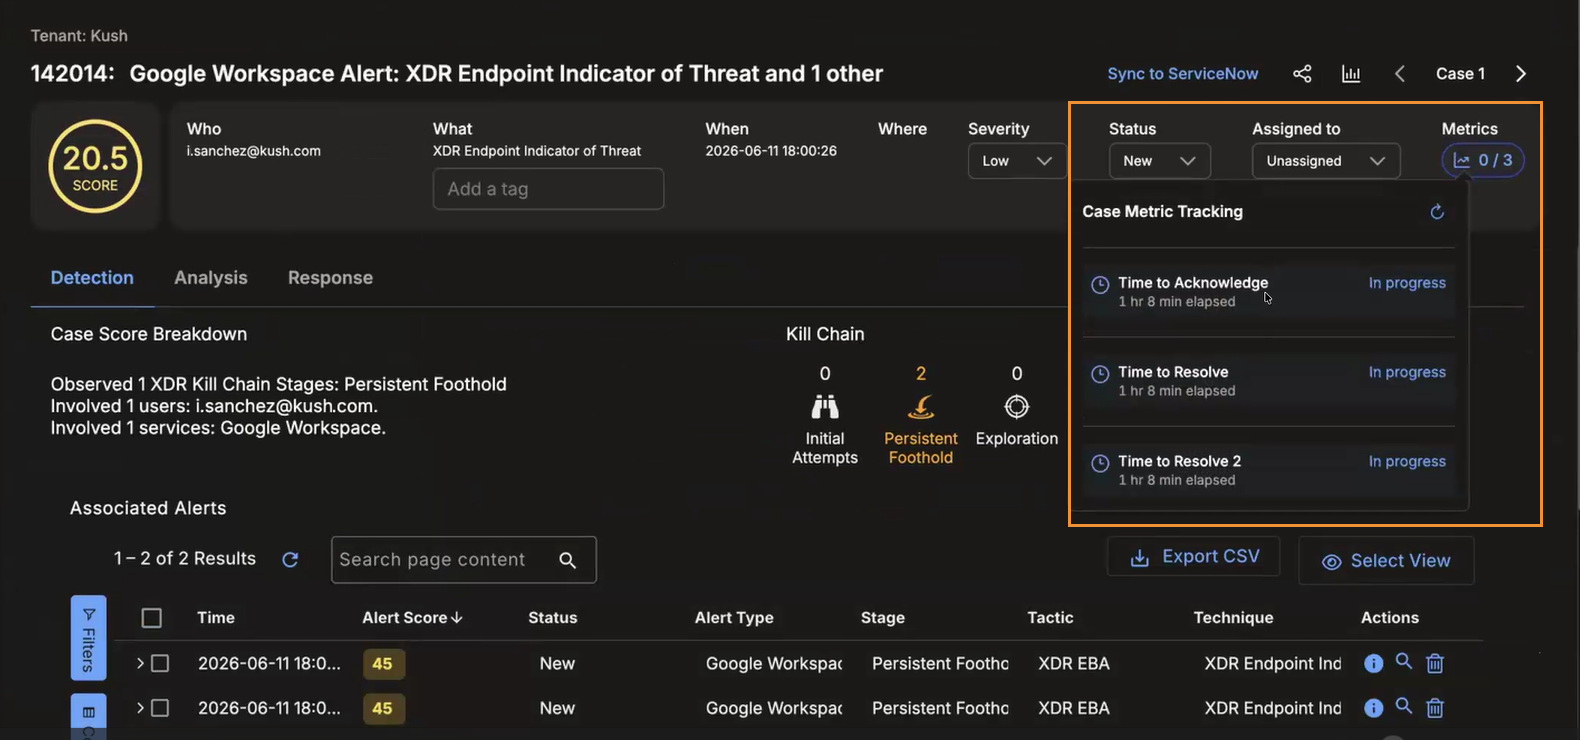The image size is (1580, 740).
Task: Click "XDR EBA" in the second alert row
Action: [x=1074, y=708]
